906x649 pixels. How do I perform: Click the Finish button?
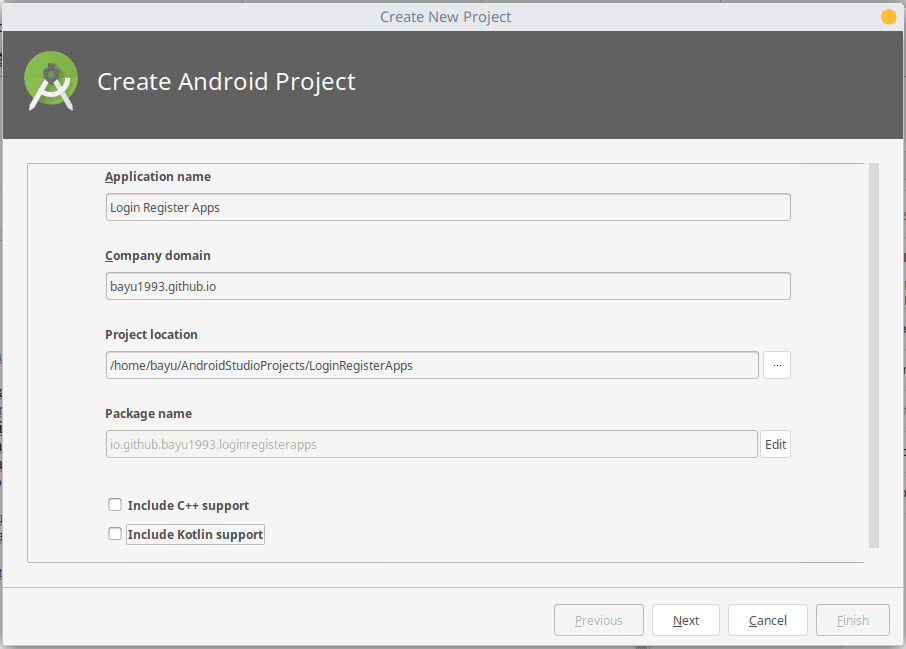point(852,620)
